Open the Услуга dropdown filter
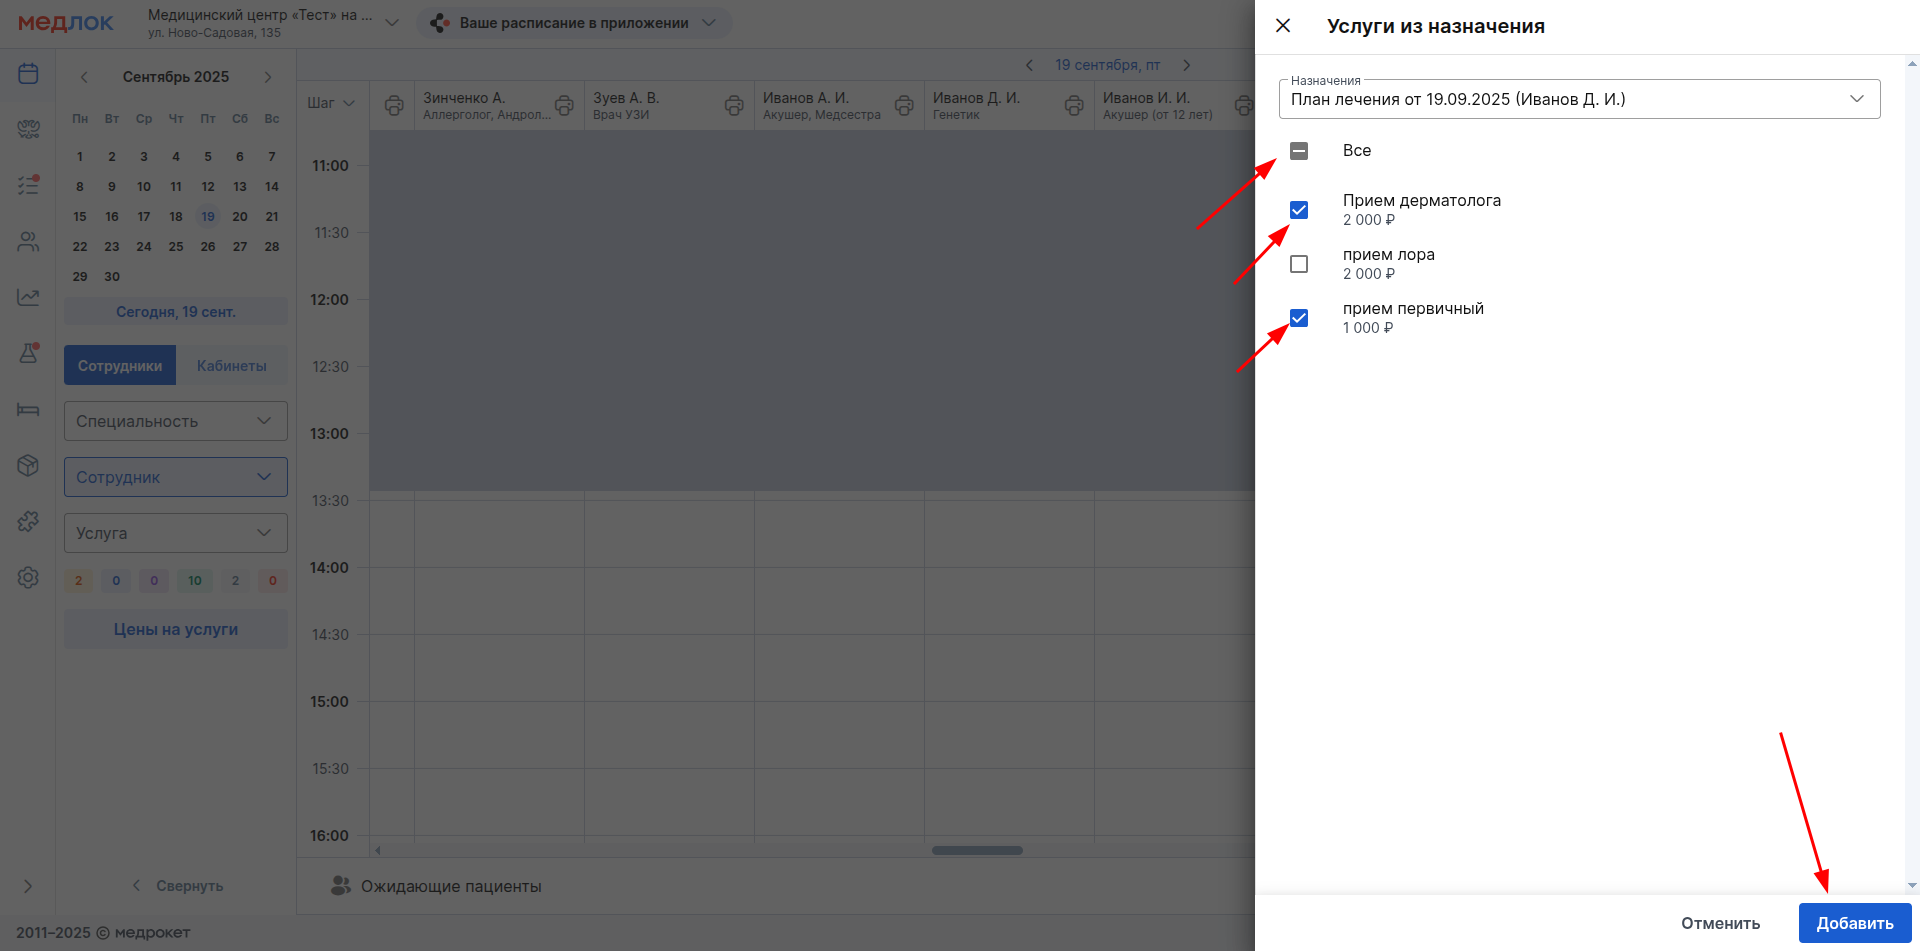1920x951 pixels. coord(176,533)
